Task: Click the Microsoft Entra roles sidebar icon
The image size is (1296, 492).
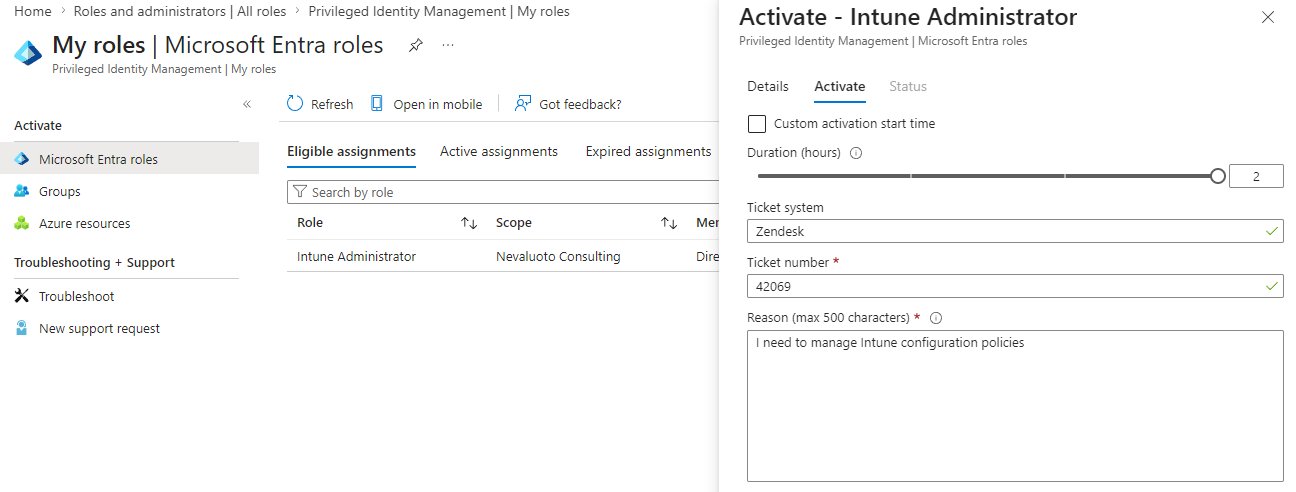Action: (x=22, y=159)
